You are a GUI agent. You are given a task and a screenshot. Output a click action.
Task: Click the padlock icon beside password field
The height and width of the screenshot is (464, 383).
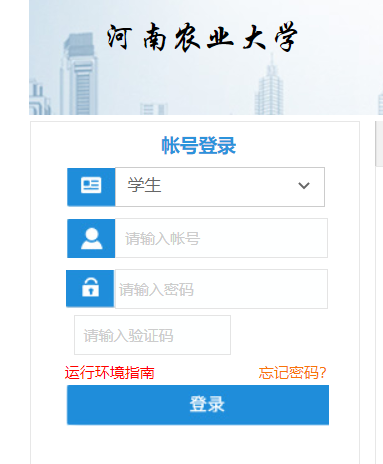coord(91,287)
